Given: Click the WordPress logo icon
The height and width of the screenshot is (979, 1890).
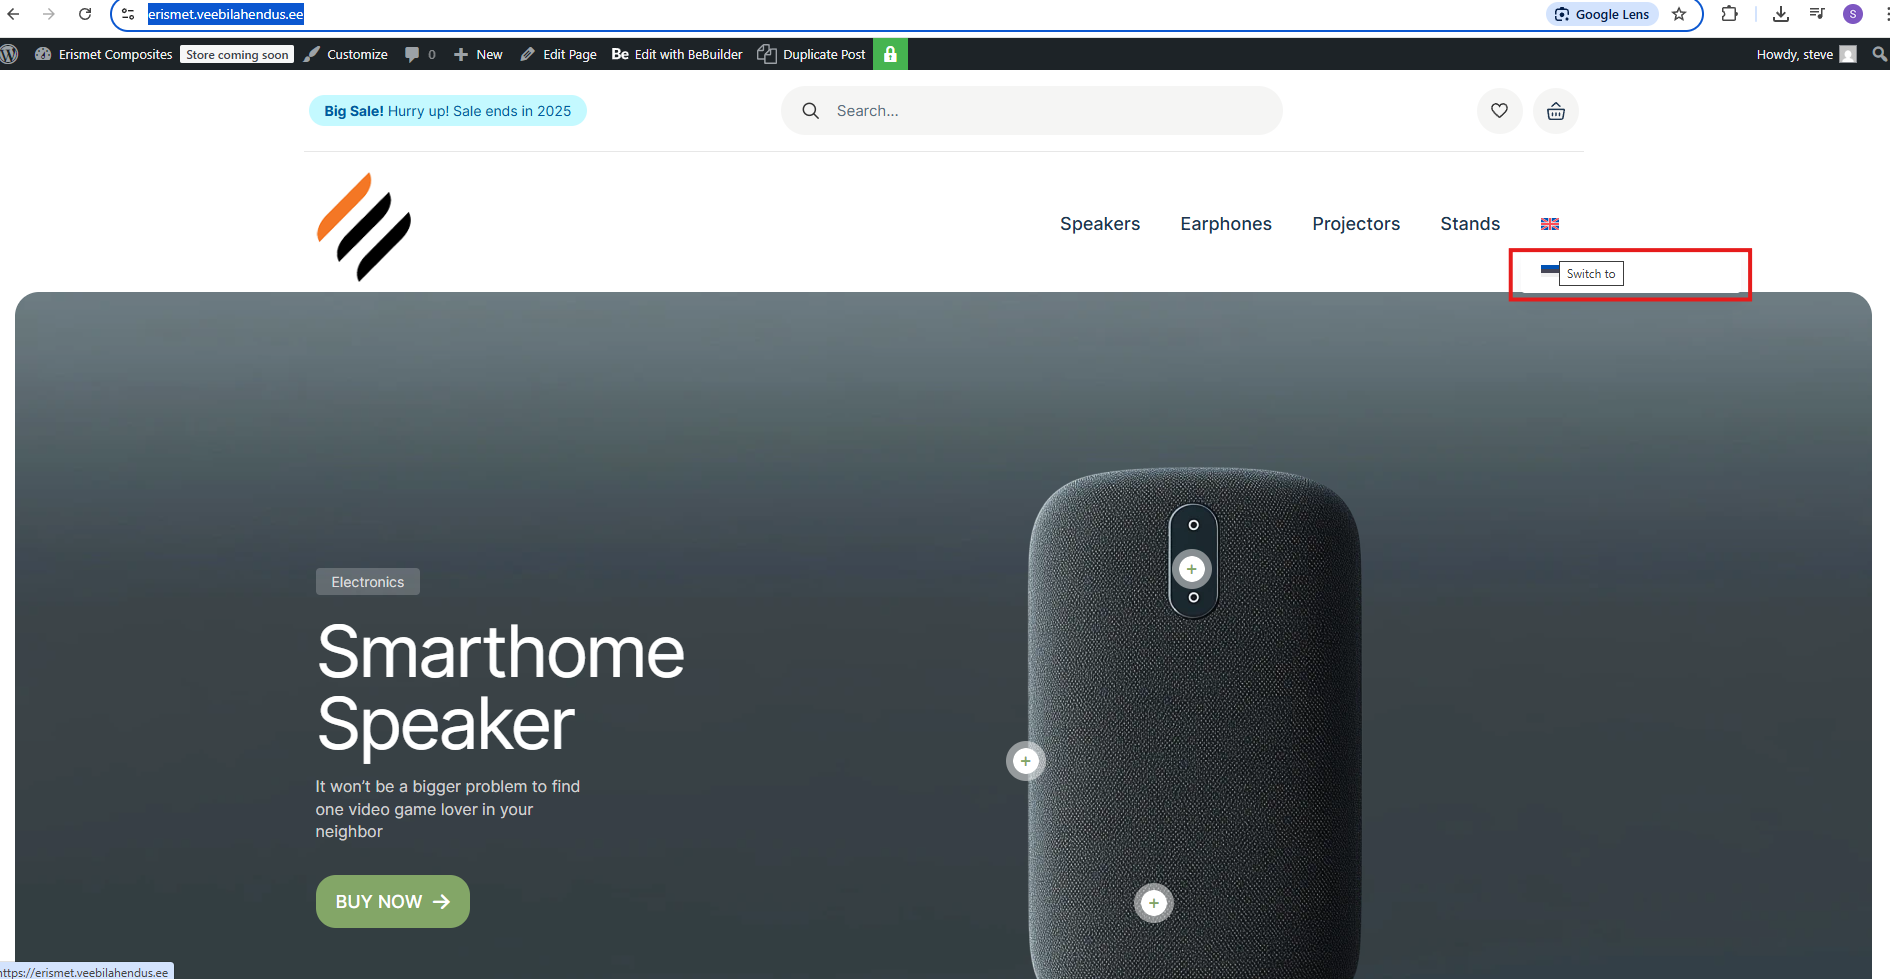Looking at the screenshot, I should coord(10,54).
